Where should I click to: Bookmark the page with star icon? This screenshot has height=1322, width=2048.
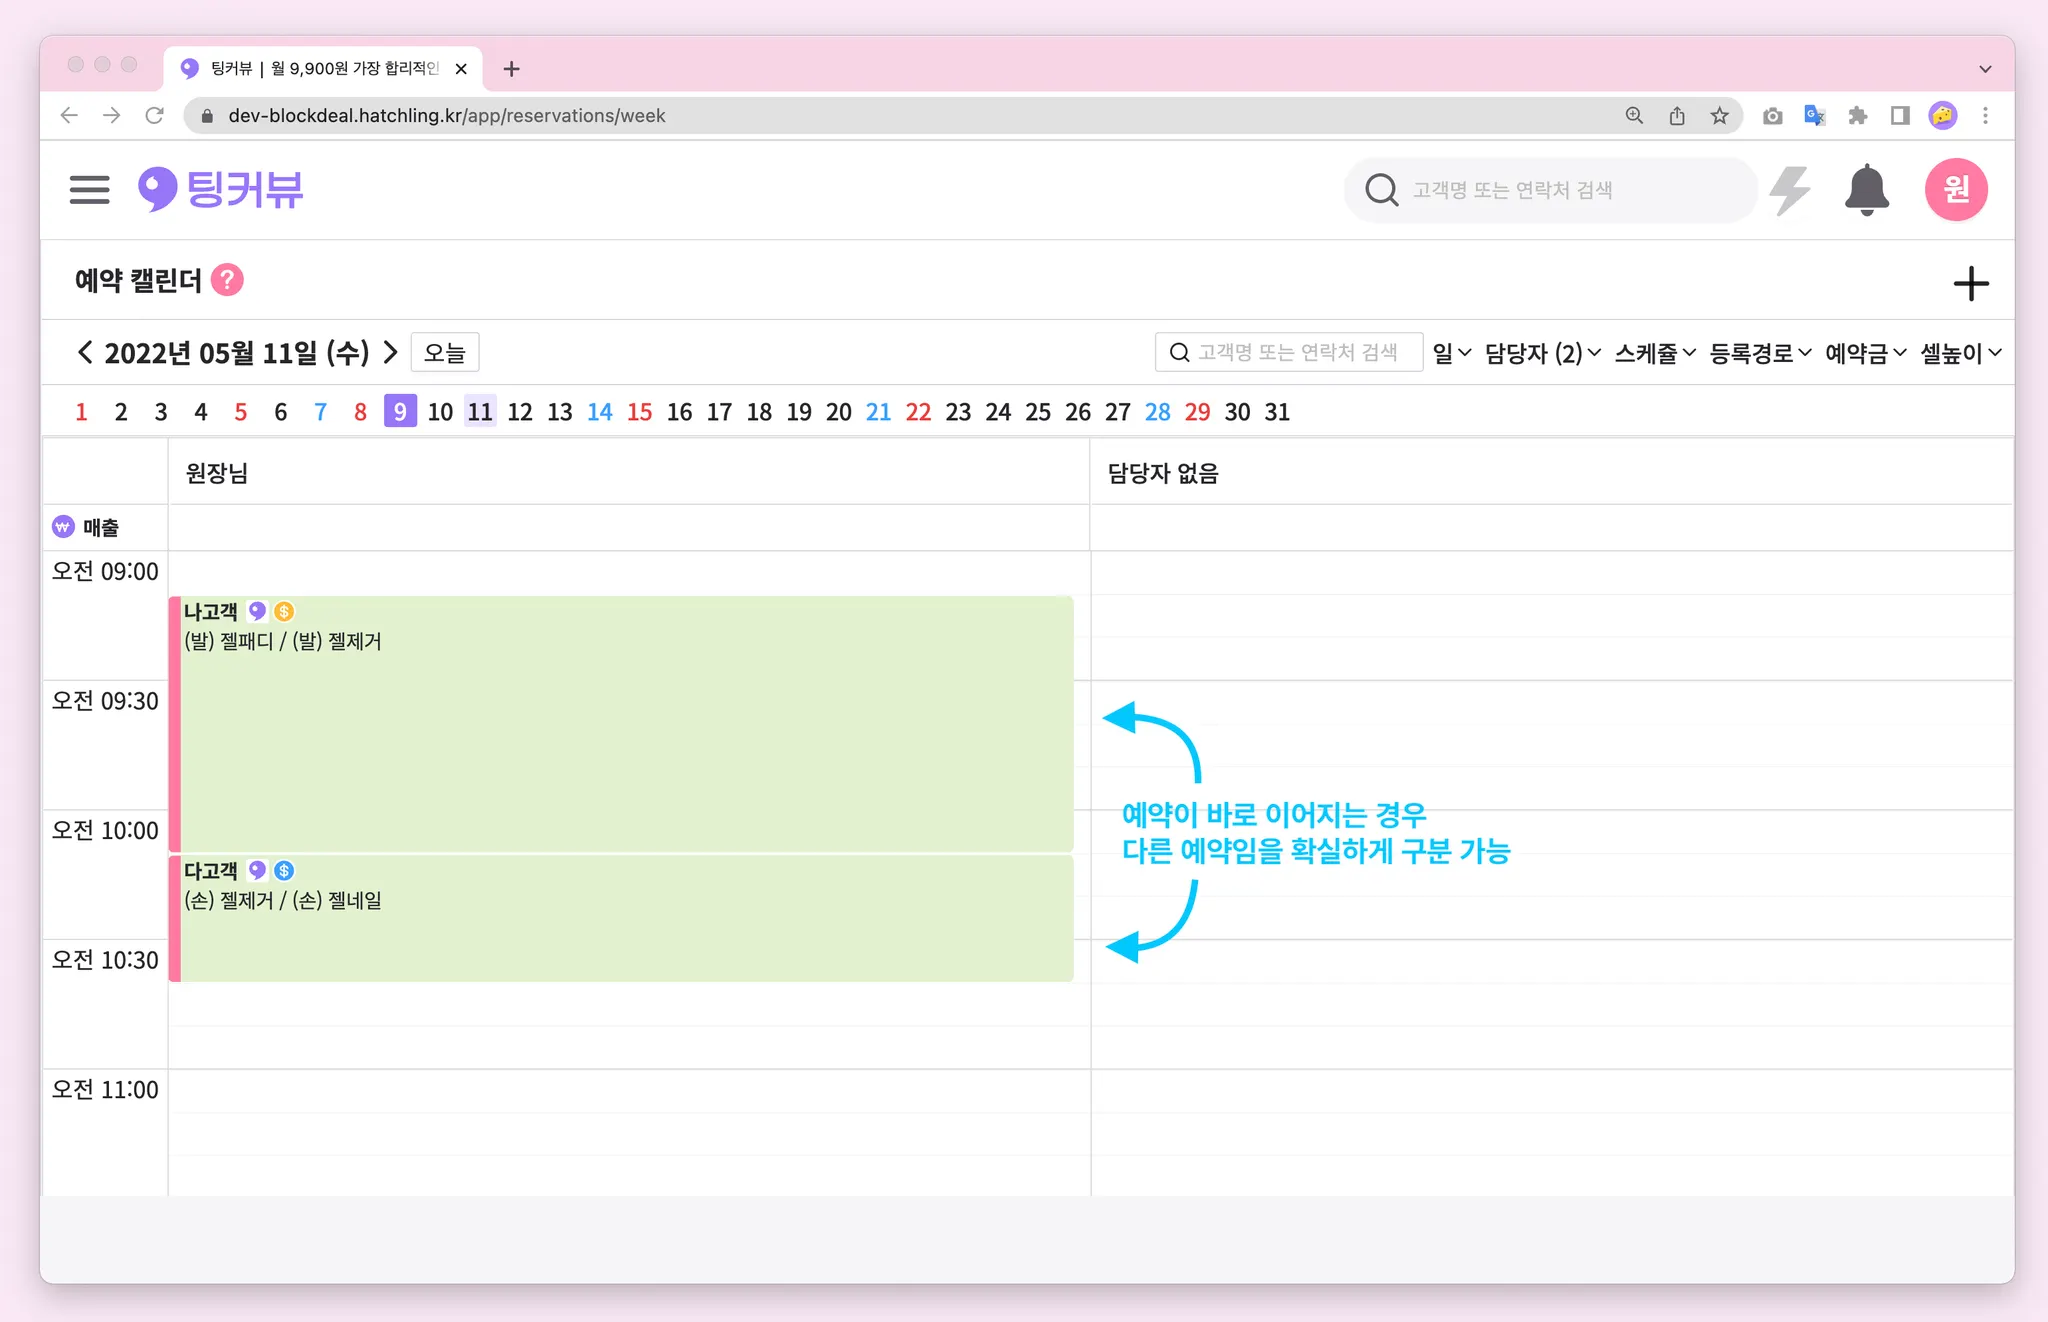click(x=1719, y=116)
